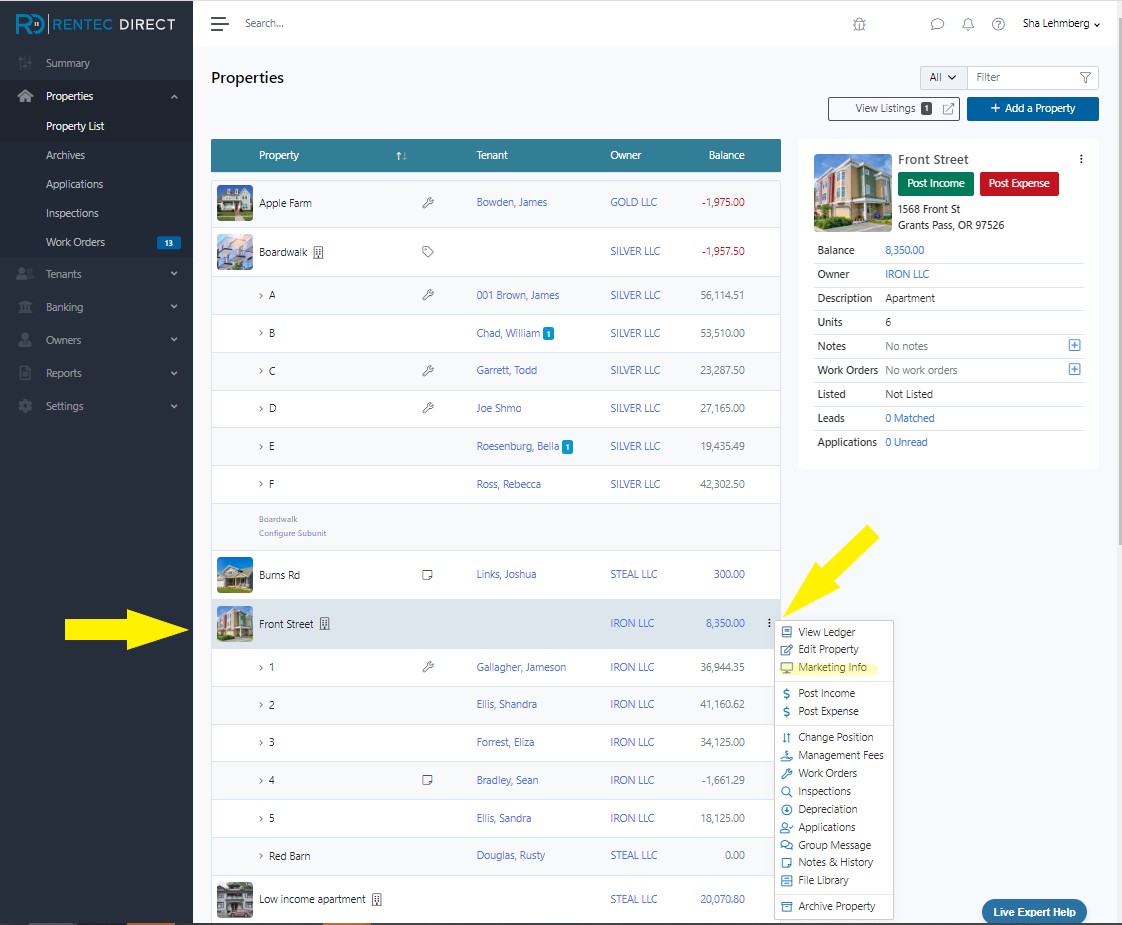1122x925 pixels.
Task: Expand the Reports sidebar section
Action: (174, 373)
